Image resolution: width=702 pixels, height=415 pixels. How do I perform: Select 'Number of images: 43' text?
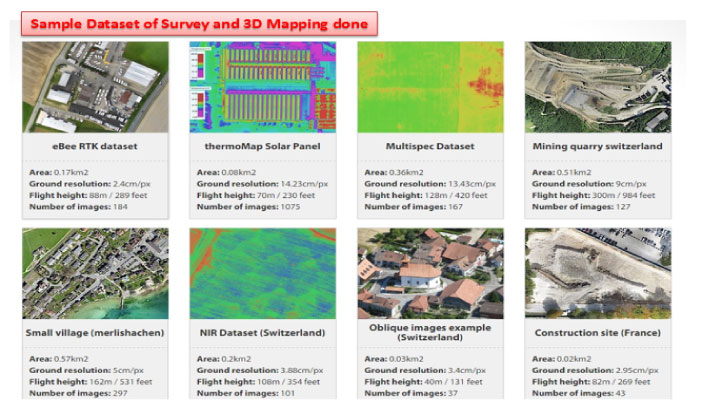pyautogui.click(x=579, y=394)
